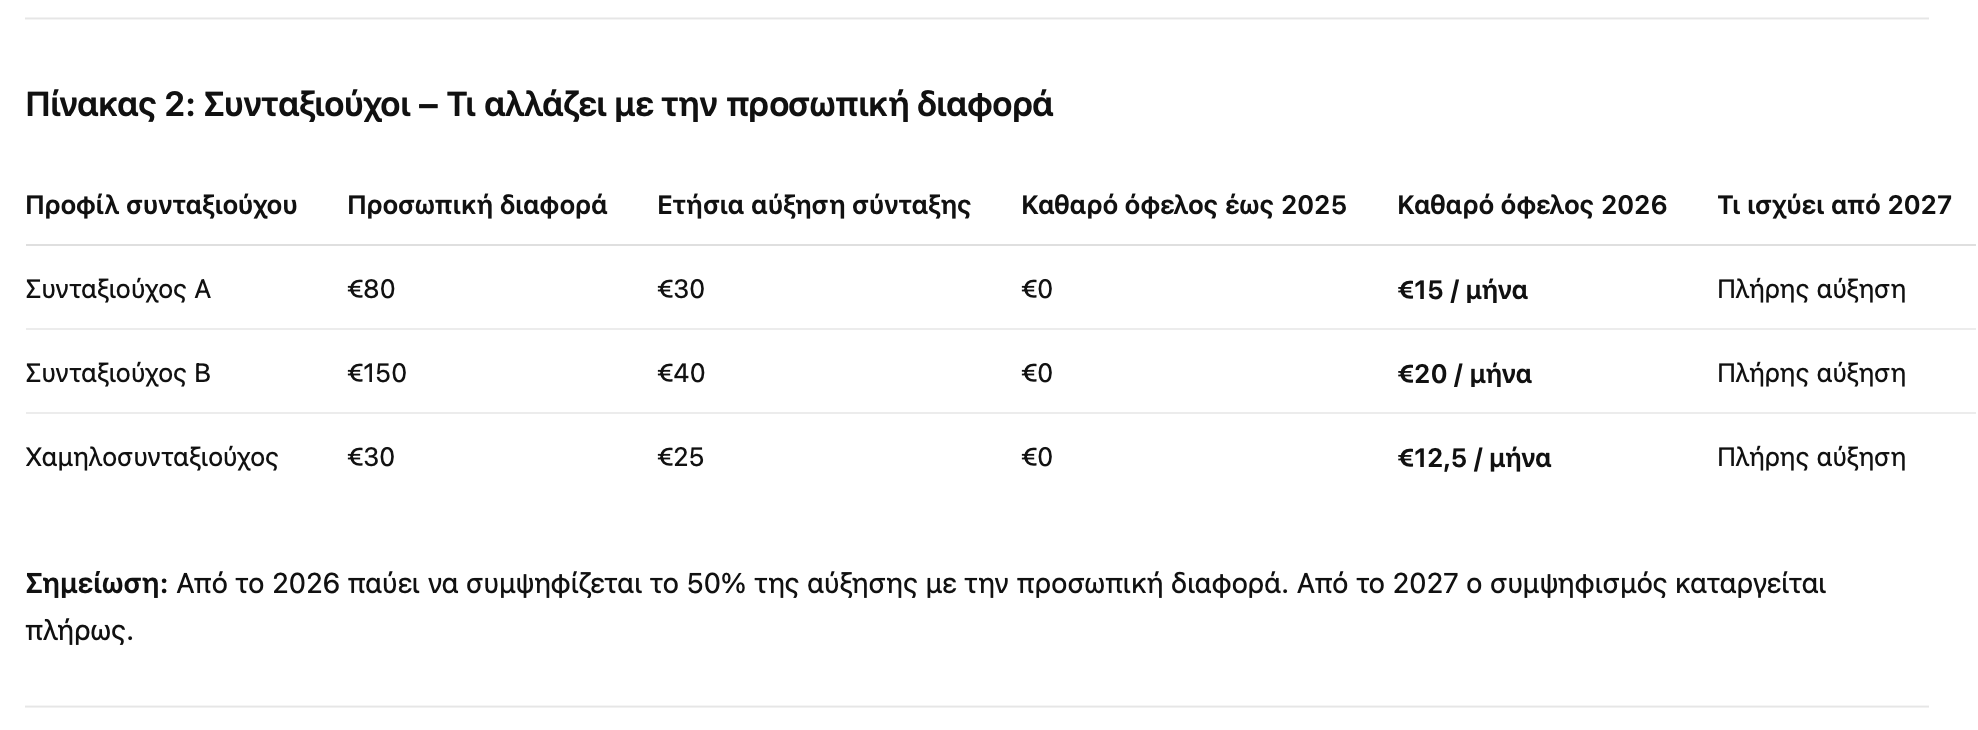
Task: Select the 'Τι ισχύει από 2027' header
Action: [1834, 205]
